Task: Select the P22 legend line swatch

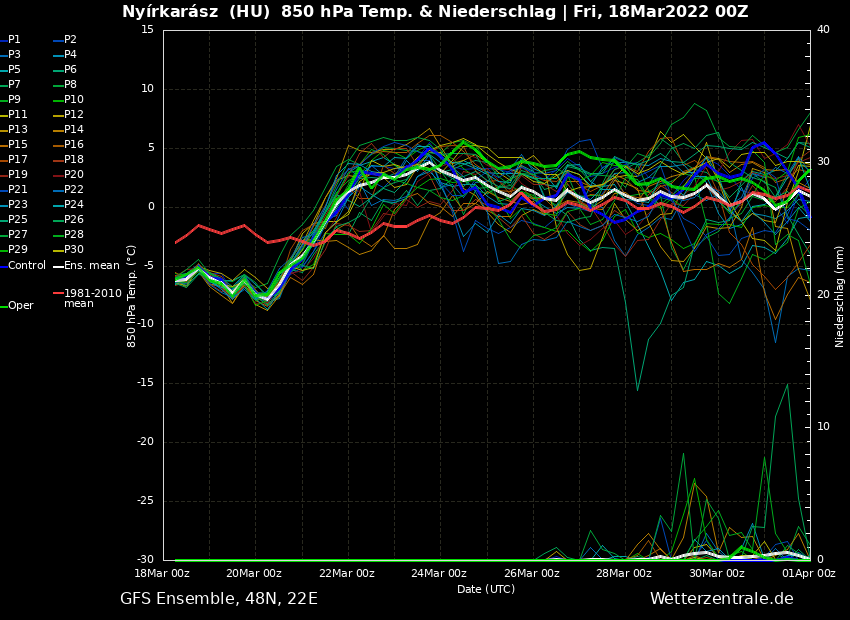Action: click(x=57, y=190)
